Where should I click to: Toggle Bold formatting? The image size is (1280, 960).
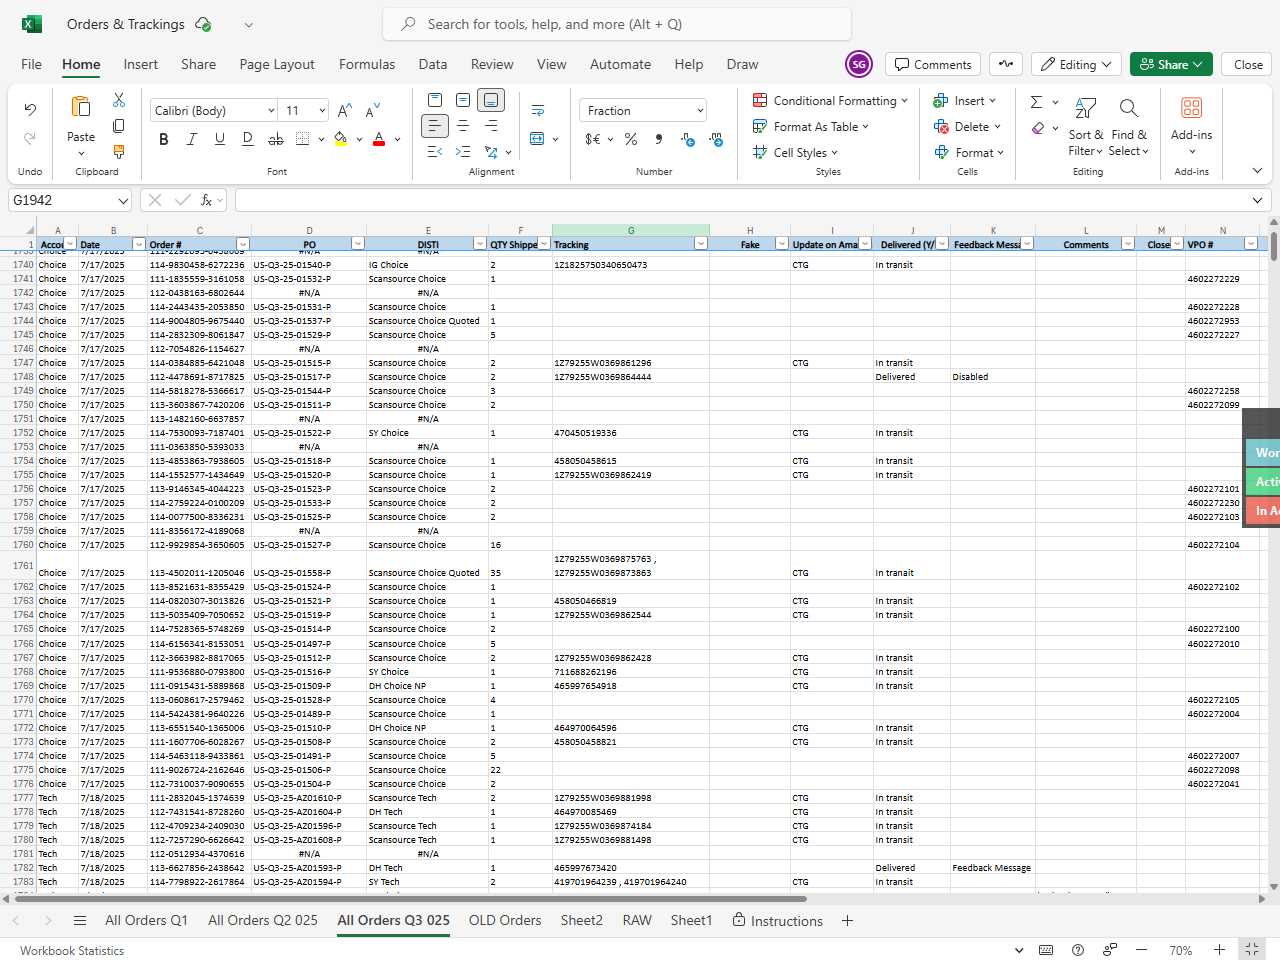164,139
